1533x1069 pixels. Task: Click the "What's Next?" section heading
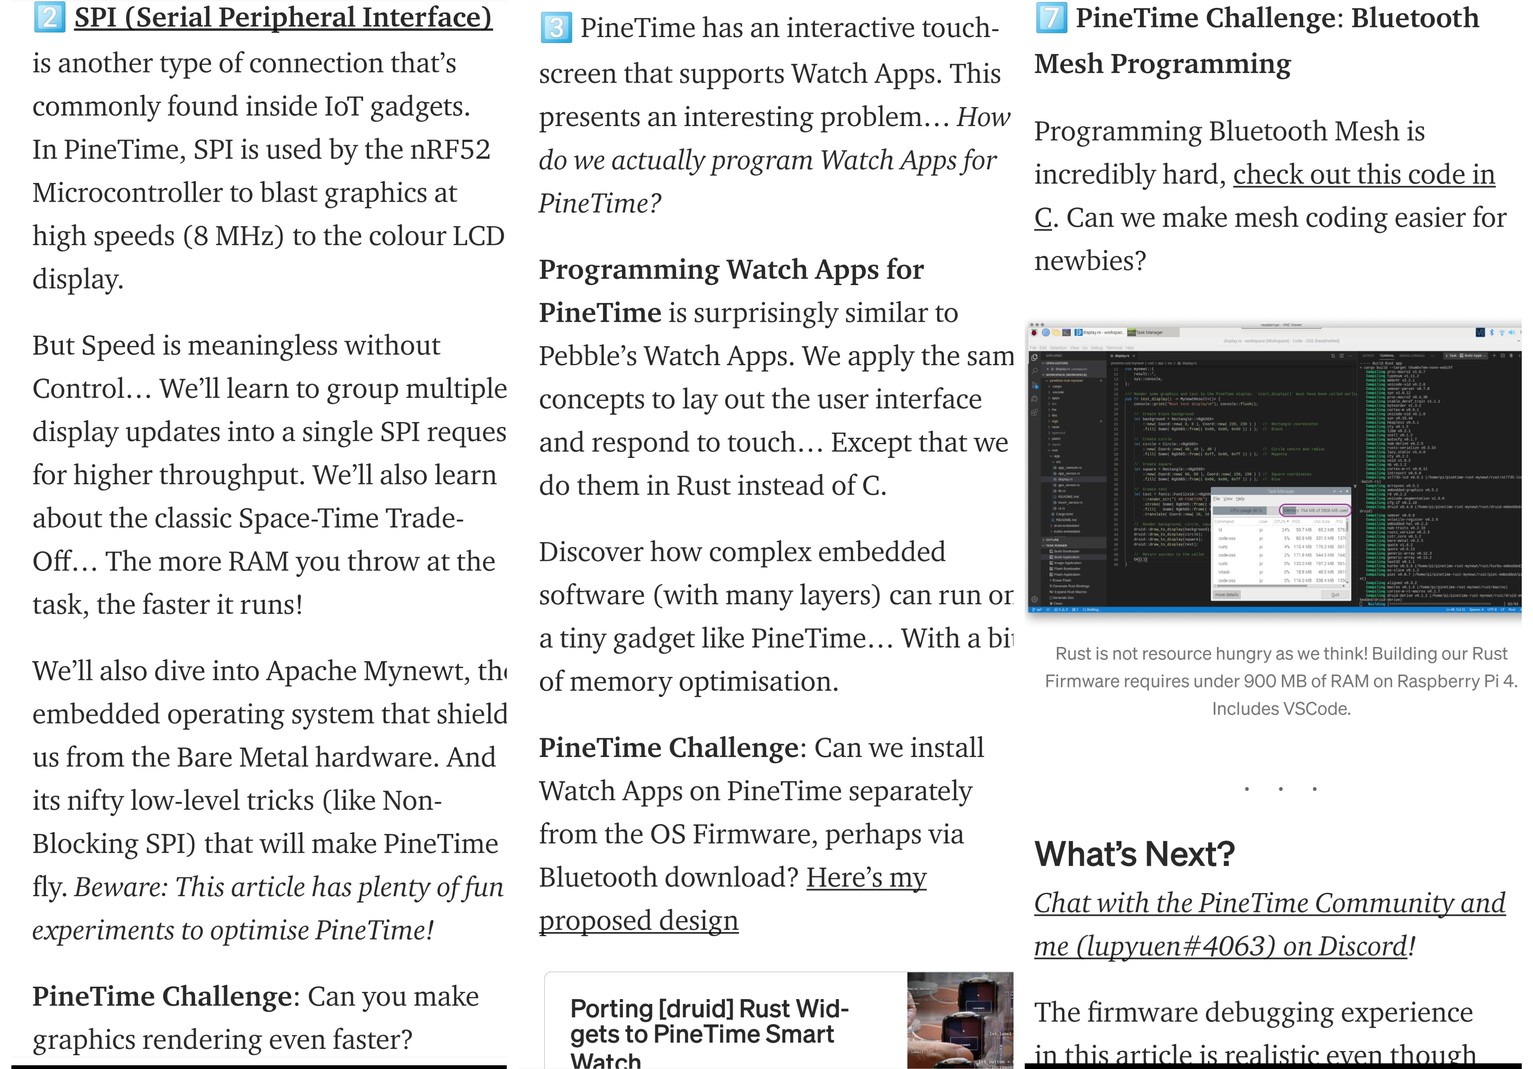pyautogui.click(x=1134, y=854)
